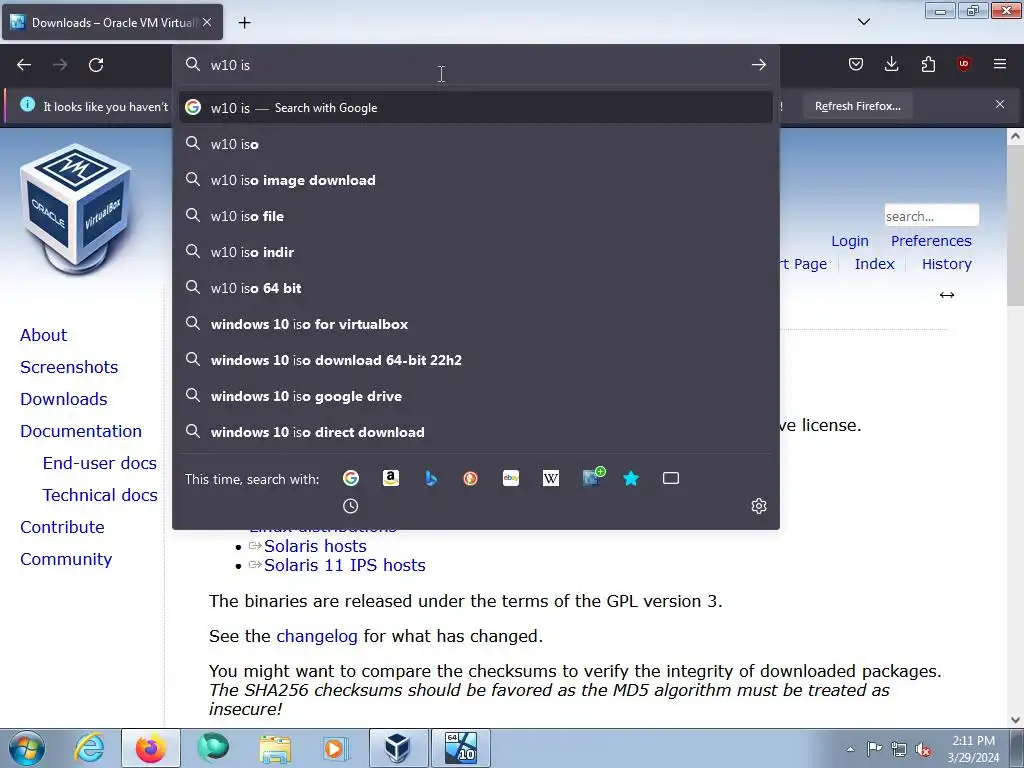This screenshot has height=768, width=1024.
Task: Select the Downloads – Oracle VM VirtualBox tab
Action: point(112,22)
